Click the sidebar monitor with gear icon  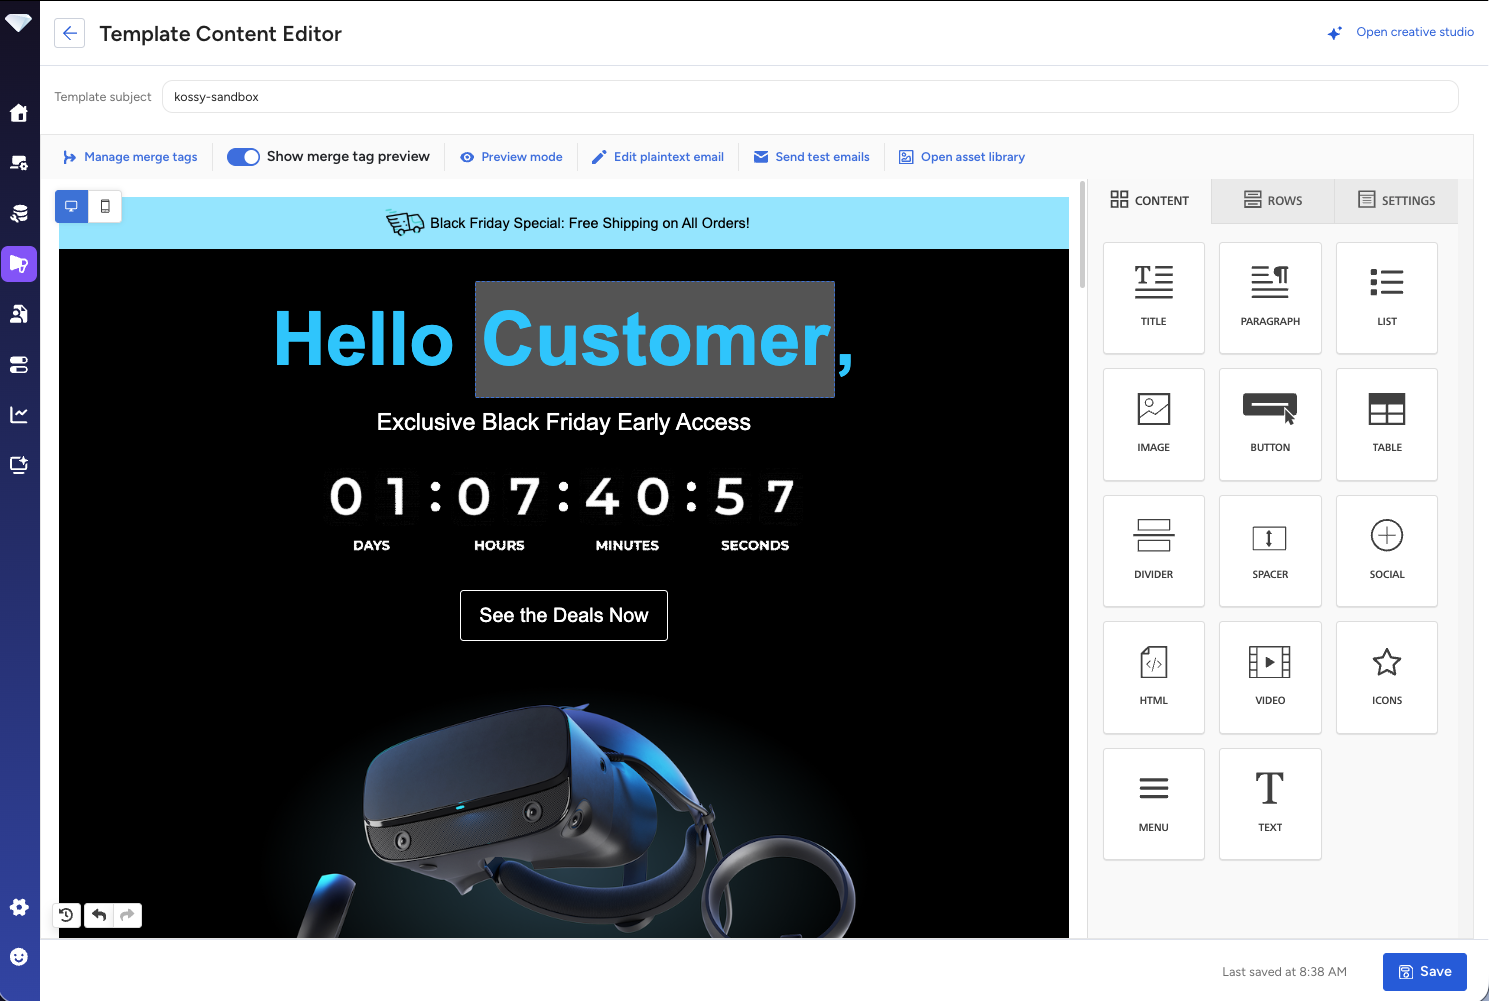point(19,163)
